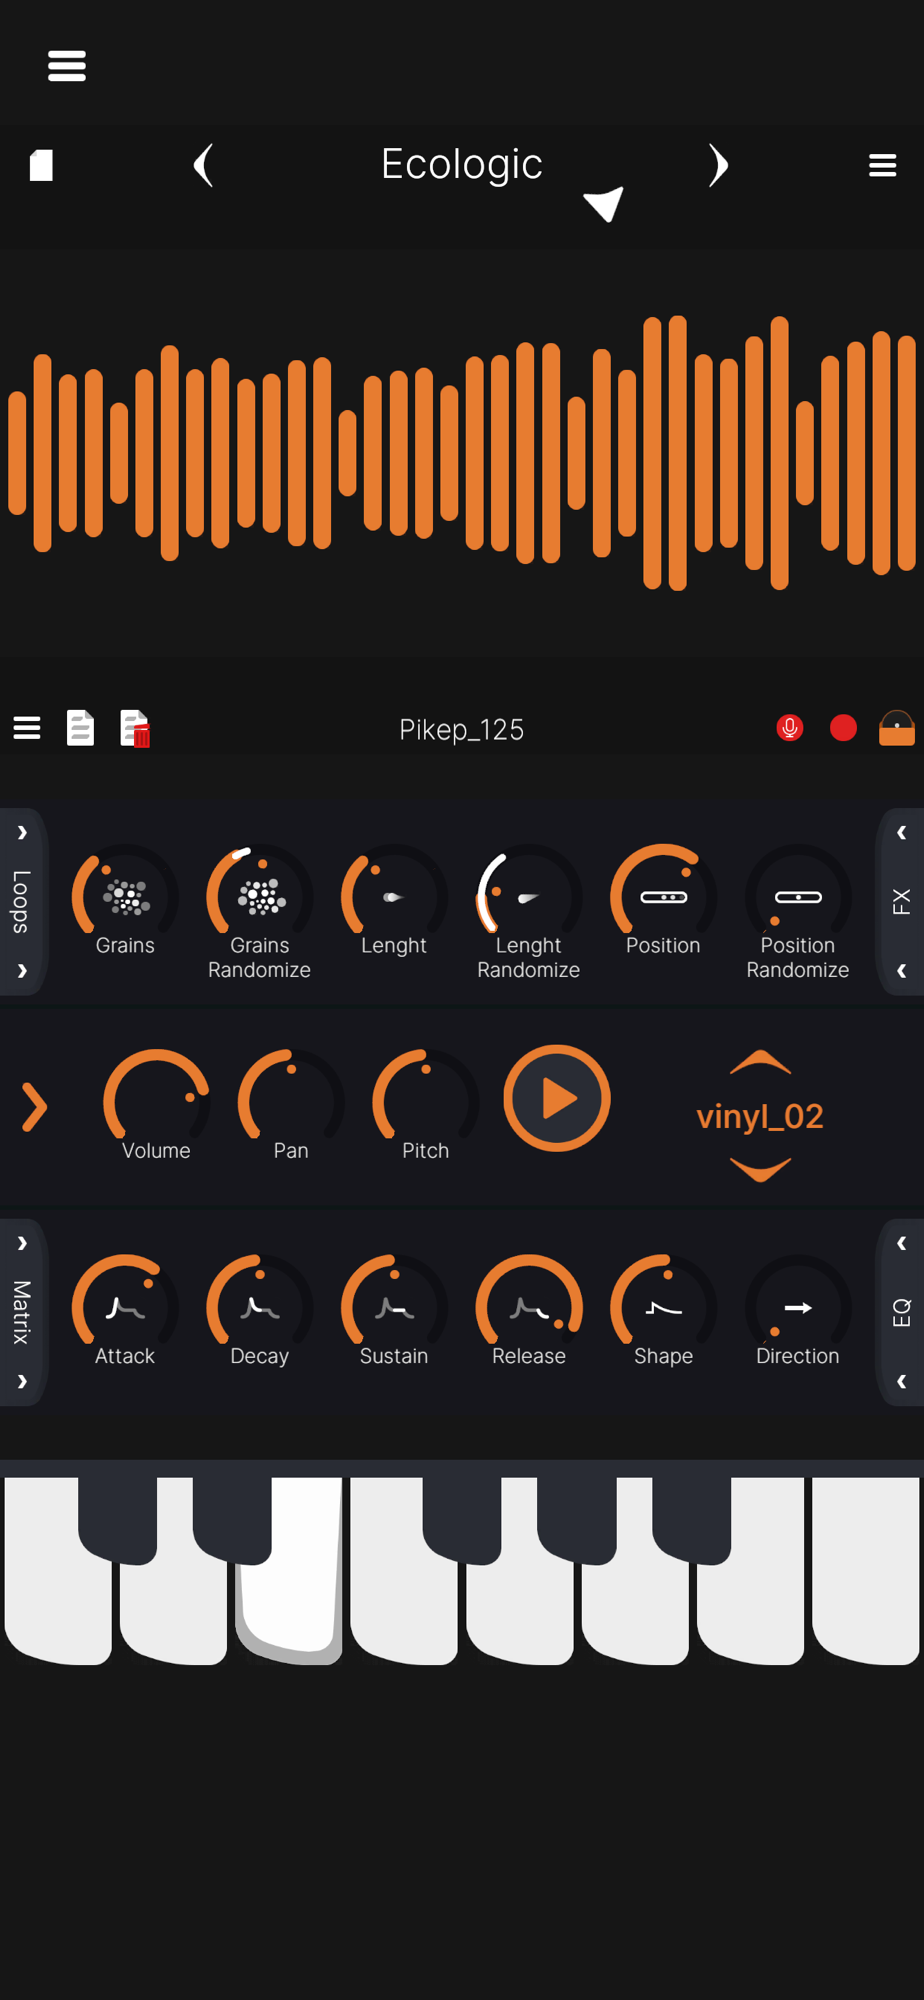
Task: Click the vinyl_02 sample label
Action: (x=760, y=1116)
